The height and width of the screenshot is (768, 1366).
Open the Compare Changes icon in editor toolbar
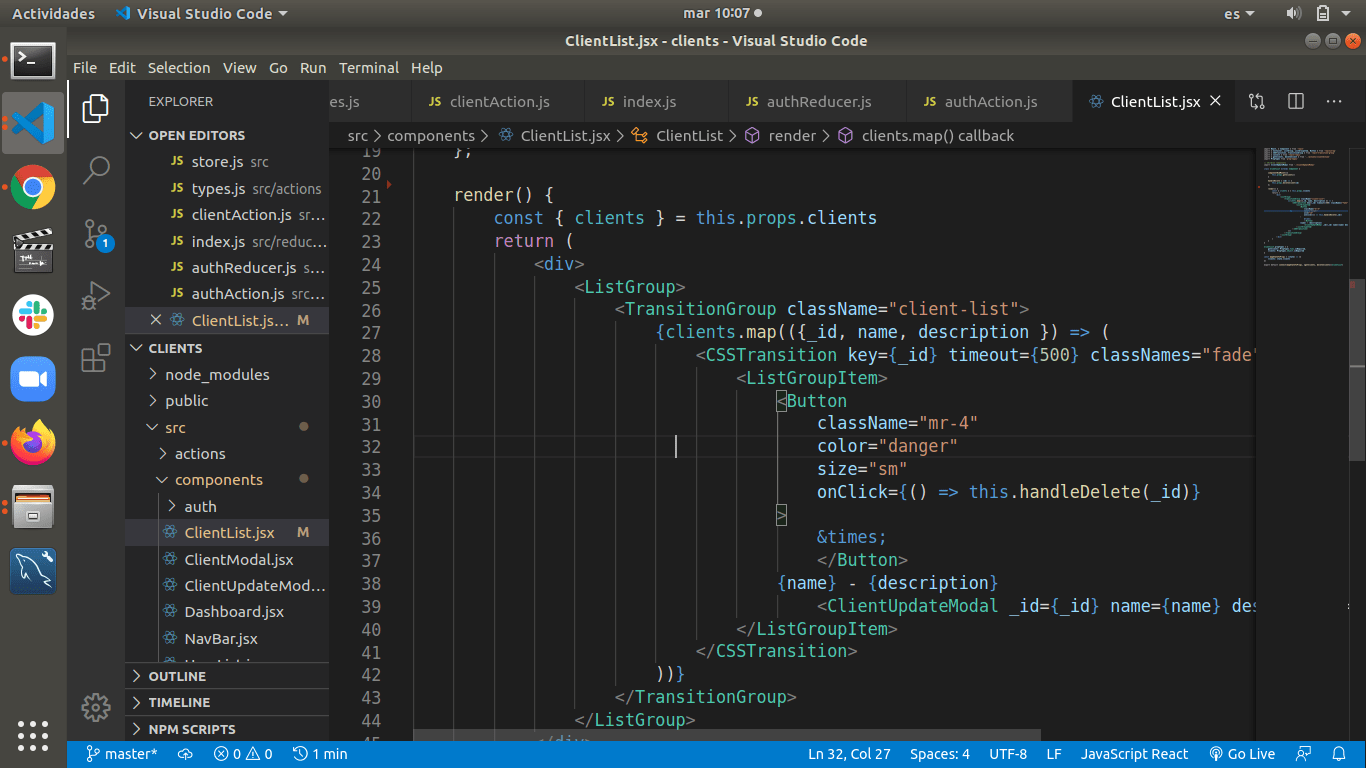click(1257, 101)
